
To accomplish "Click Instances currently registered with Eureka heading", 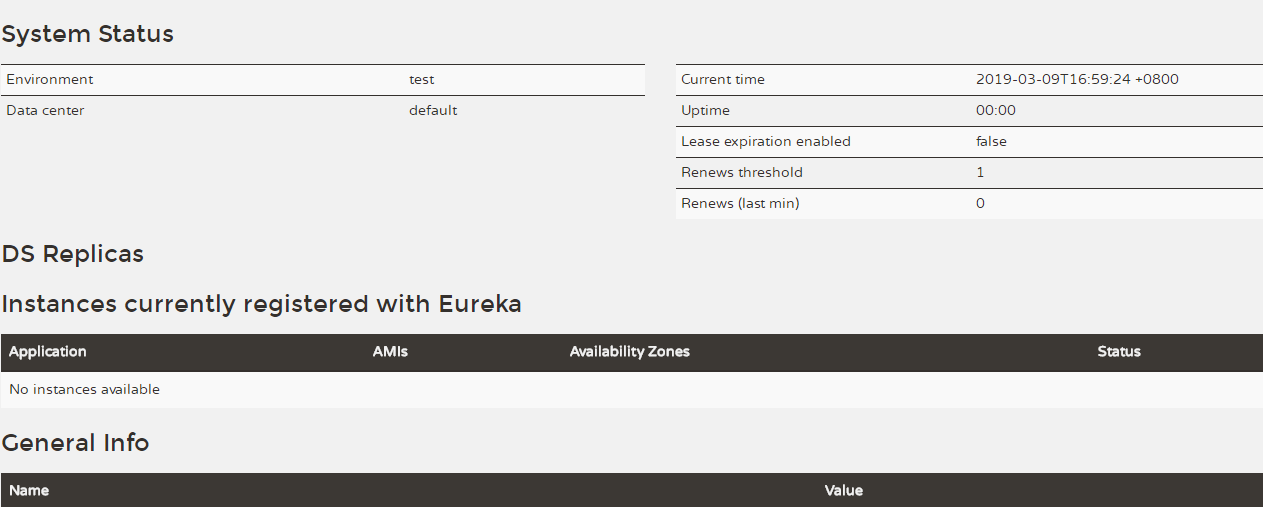I will [x=262, y=304].
